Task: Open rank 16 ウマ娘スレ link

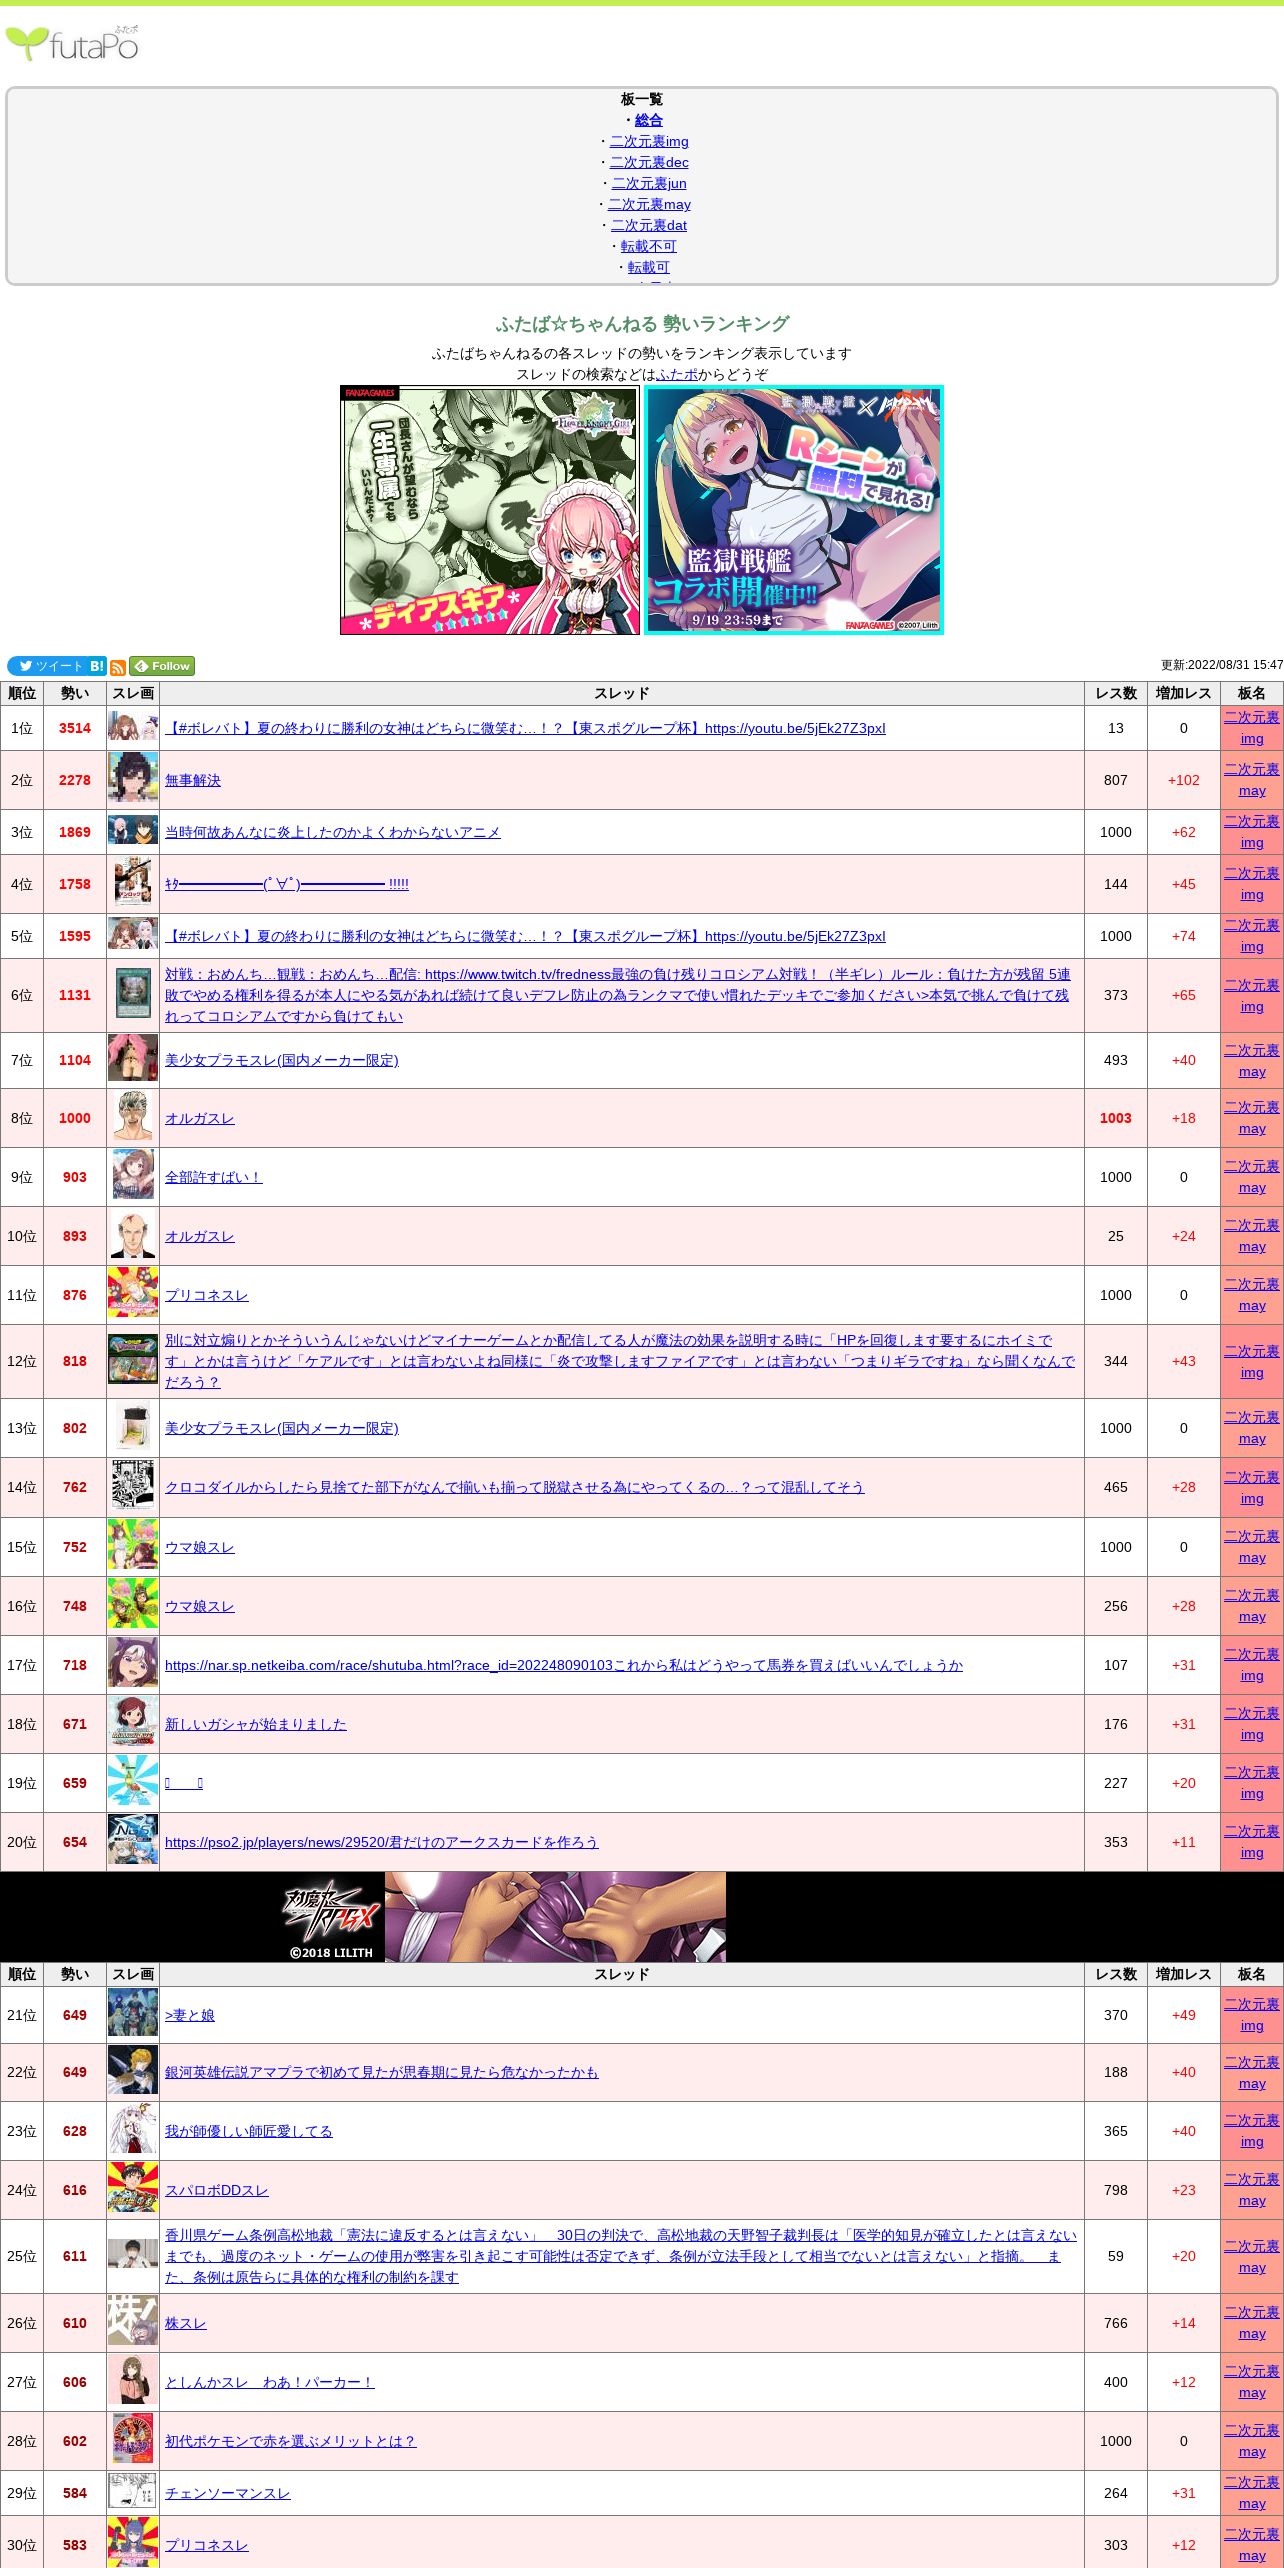Action: [x=200, y=1606]
